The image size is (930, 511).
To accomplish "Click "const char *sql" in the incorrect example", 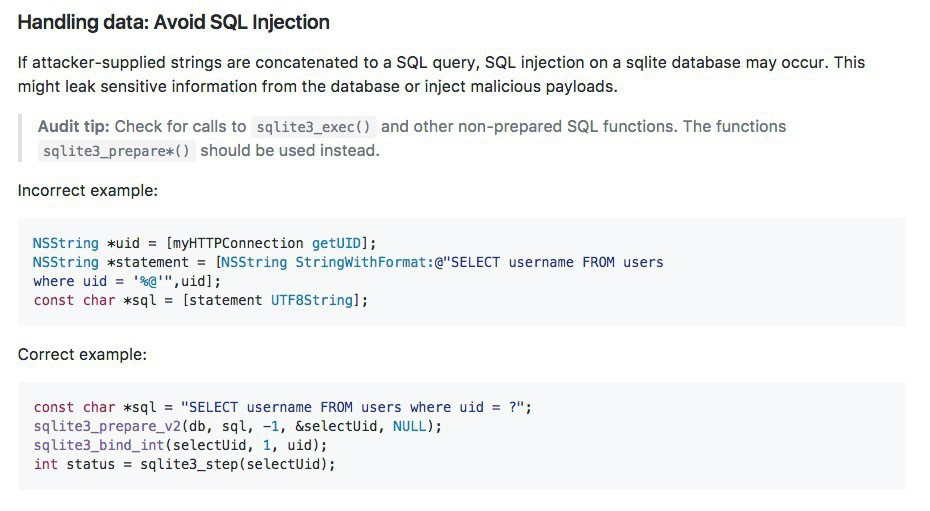I will (x=95, y=300).
